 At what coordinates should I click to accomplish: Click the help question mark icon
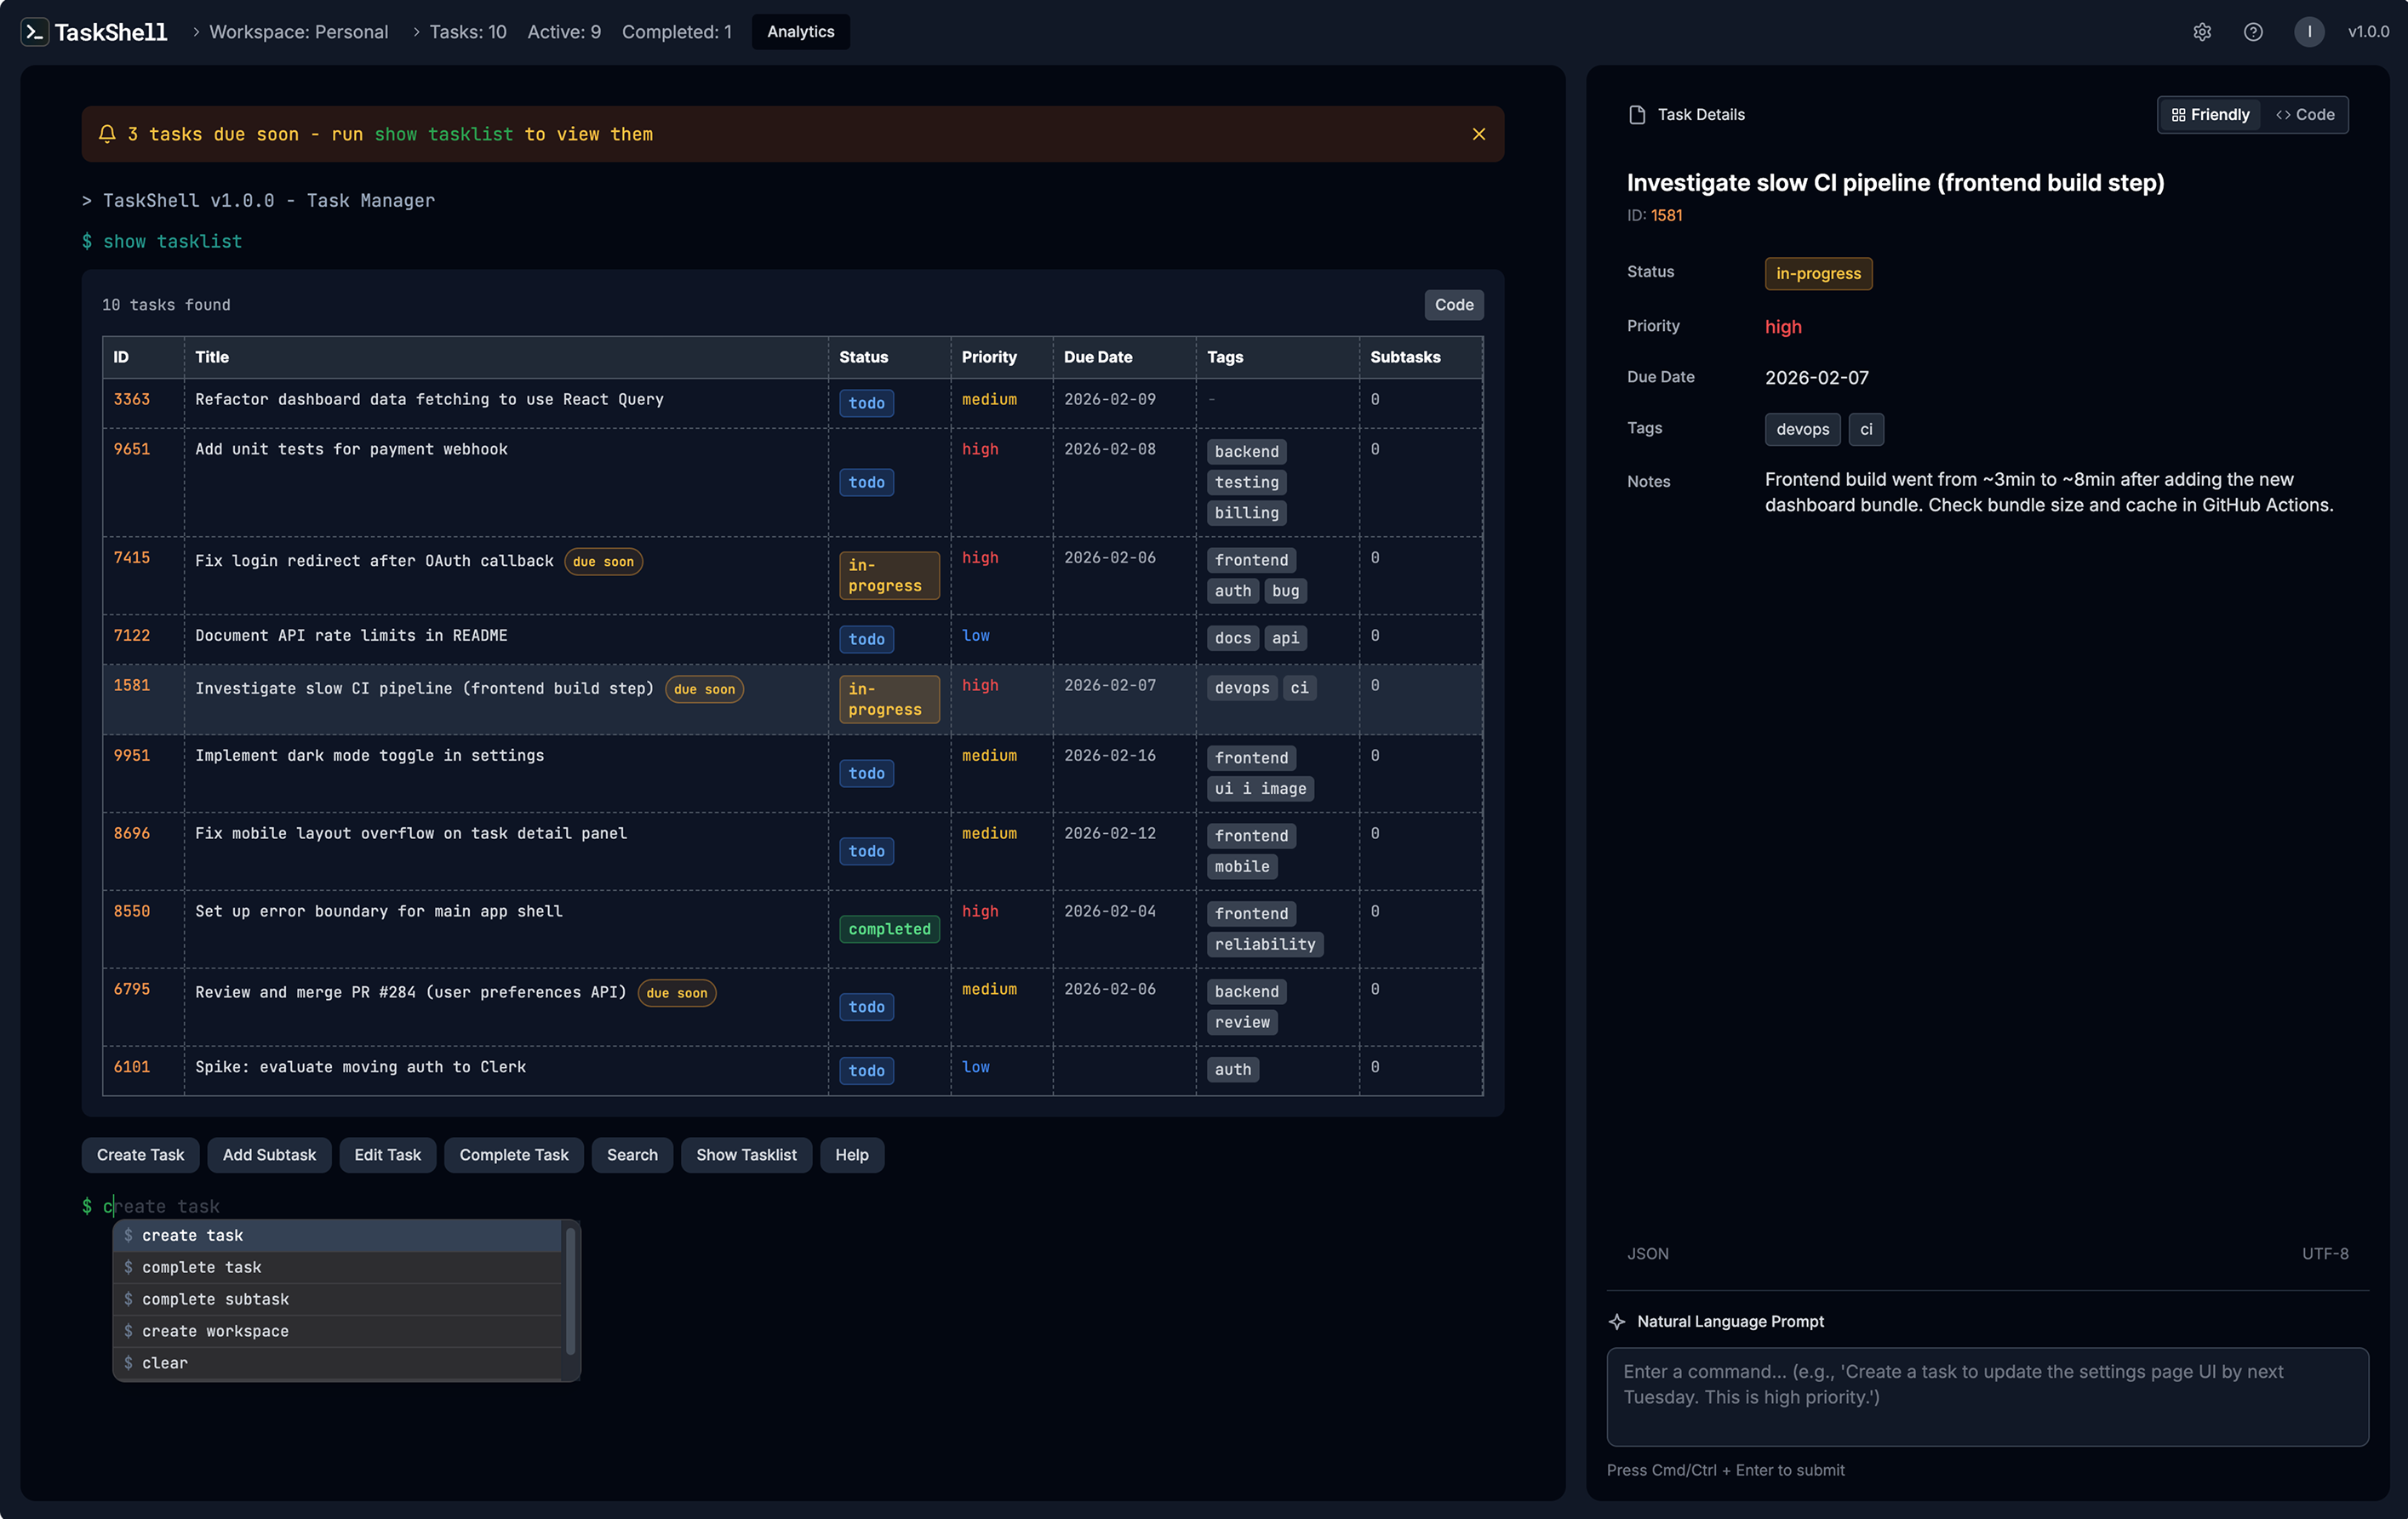click(2253, 31)
